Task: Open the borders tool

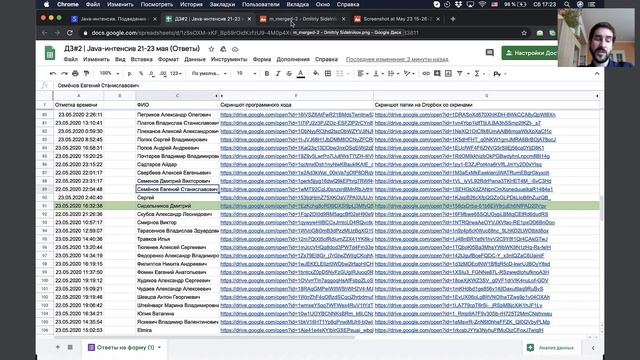Action: coord(328,73)
